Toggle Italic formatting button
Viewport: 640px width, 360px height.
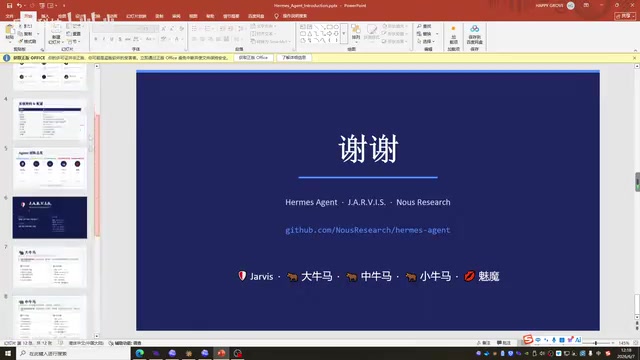(x=104, y=39)
